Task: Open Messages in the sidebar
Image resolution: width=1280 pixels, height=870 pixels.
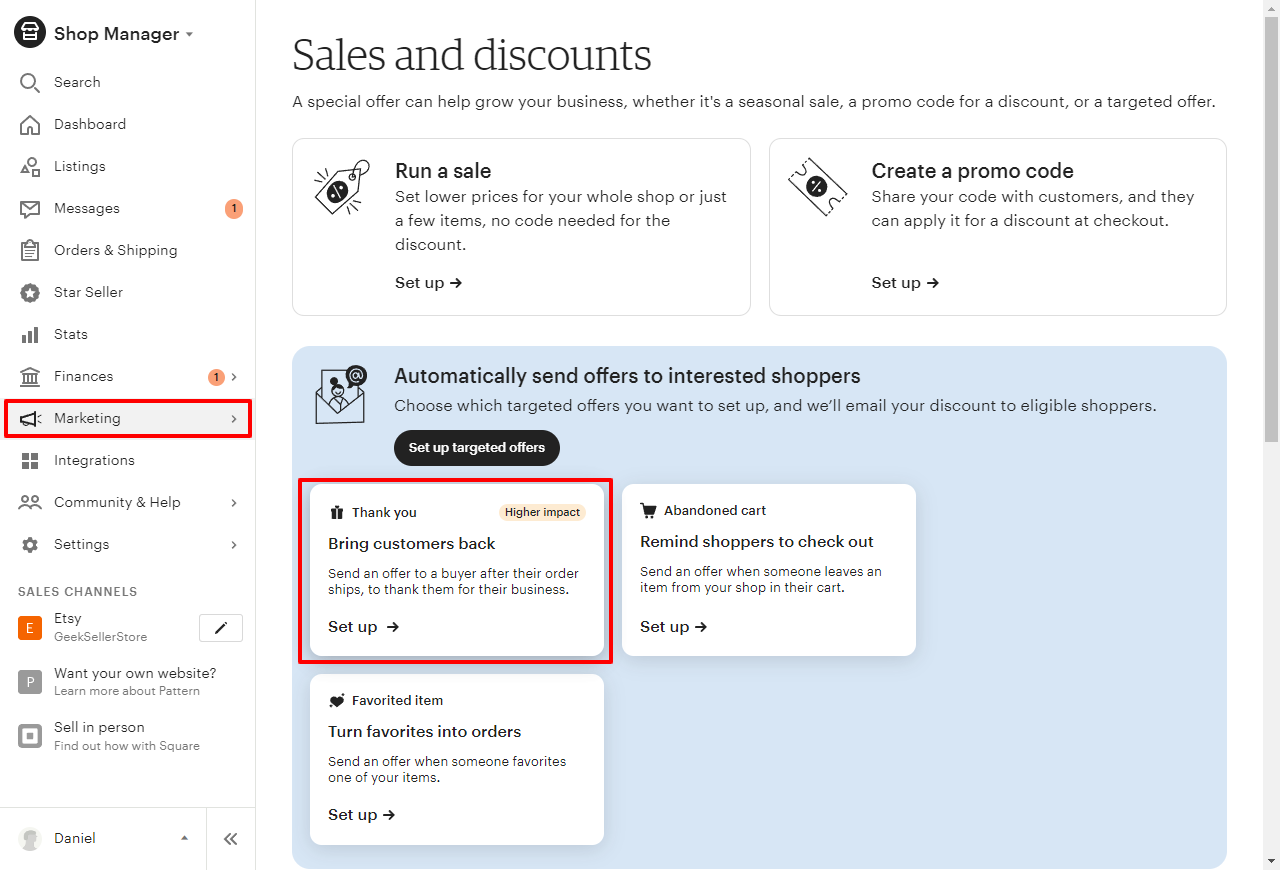Action: (87, 208)
